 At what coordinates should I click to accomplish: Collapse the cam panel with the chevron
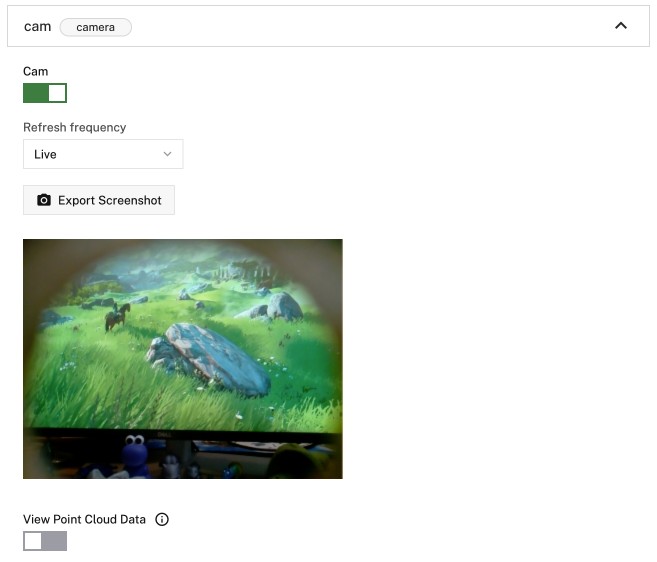pyautogui.click(x=621, y=26)
